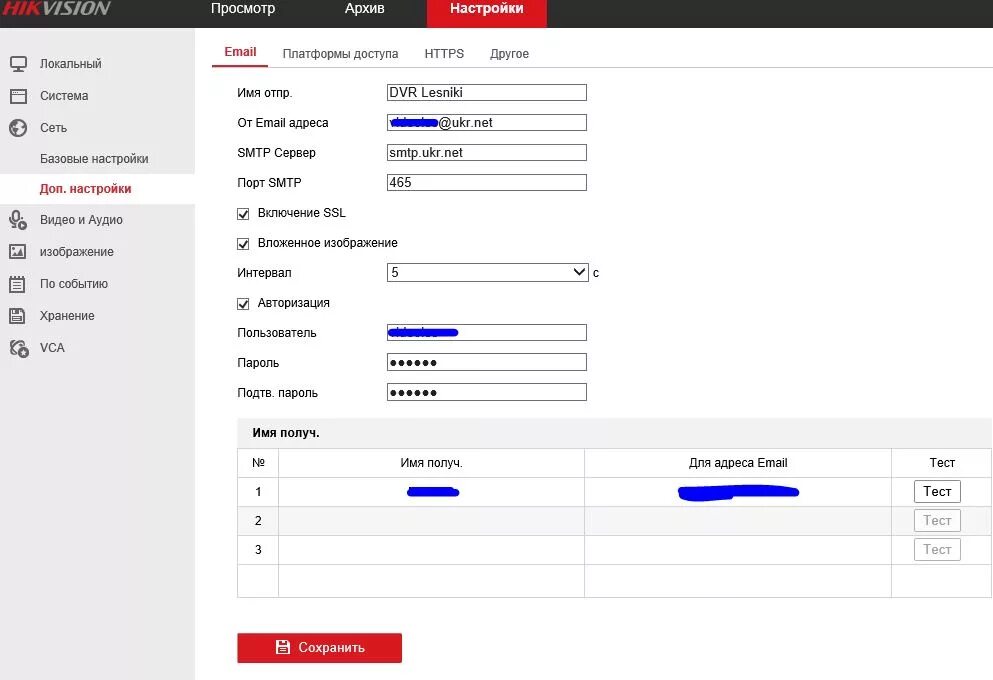Toggle the Вложенное изображение checkbox
This screenshot has height=680, width=993.
(x=243, y=244)
